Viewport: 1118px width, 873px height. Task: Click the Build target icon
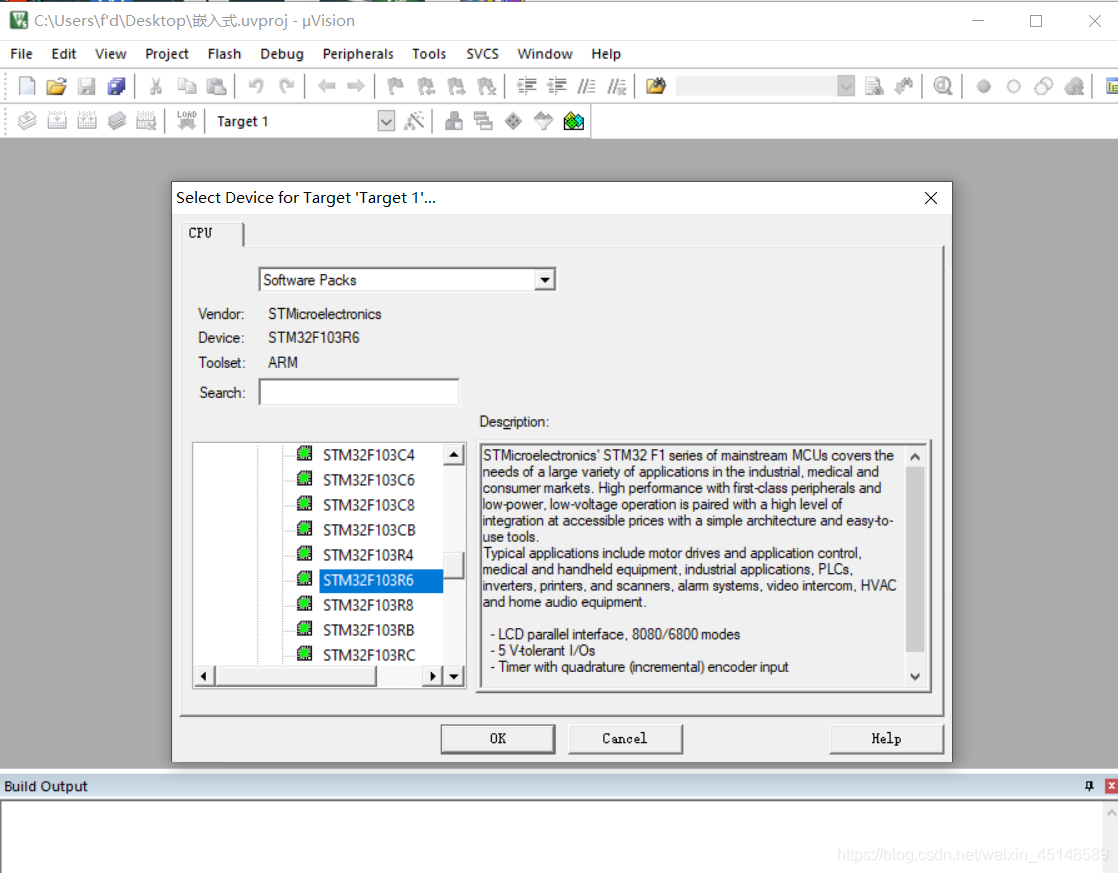click(56, 121)
